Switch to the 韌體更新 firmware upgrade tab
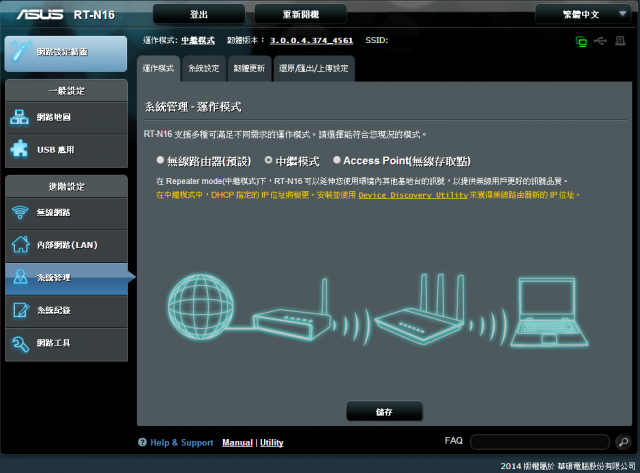This screenshot has height=473, width=640. [249, 69]
